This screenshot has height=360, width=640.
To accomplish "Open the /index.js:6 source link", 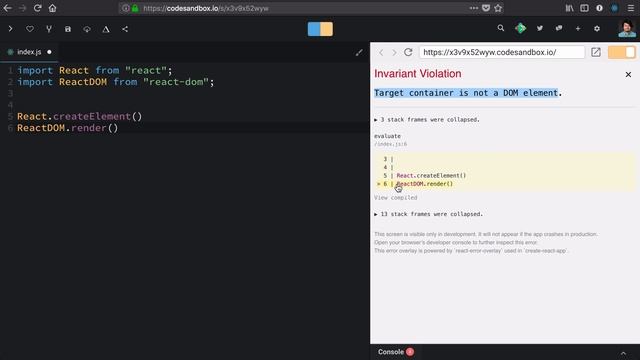I will (390, 144).
